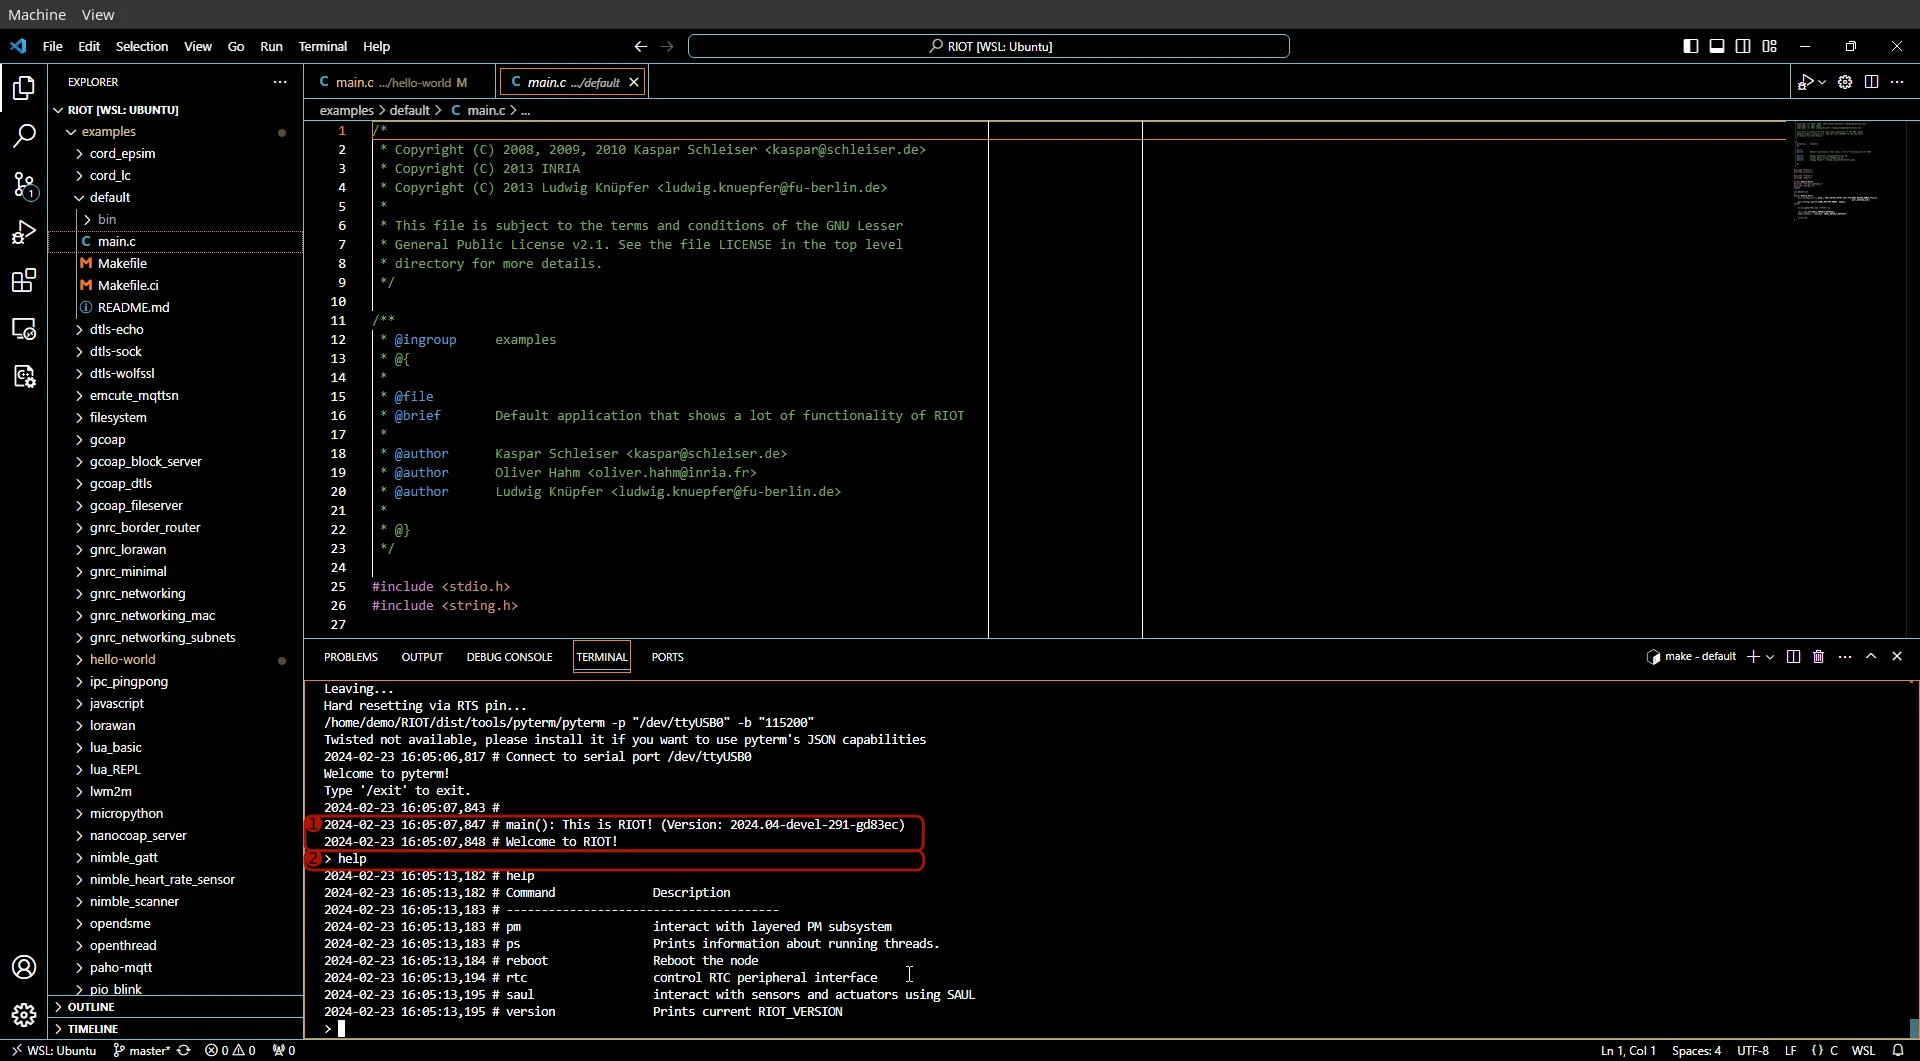Switch to the OUTPUT tab
Screen dimensions: 1920x1061
(421, 657)
